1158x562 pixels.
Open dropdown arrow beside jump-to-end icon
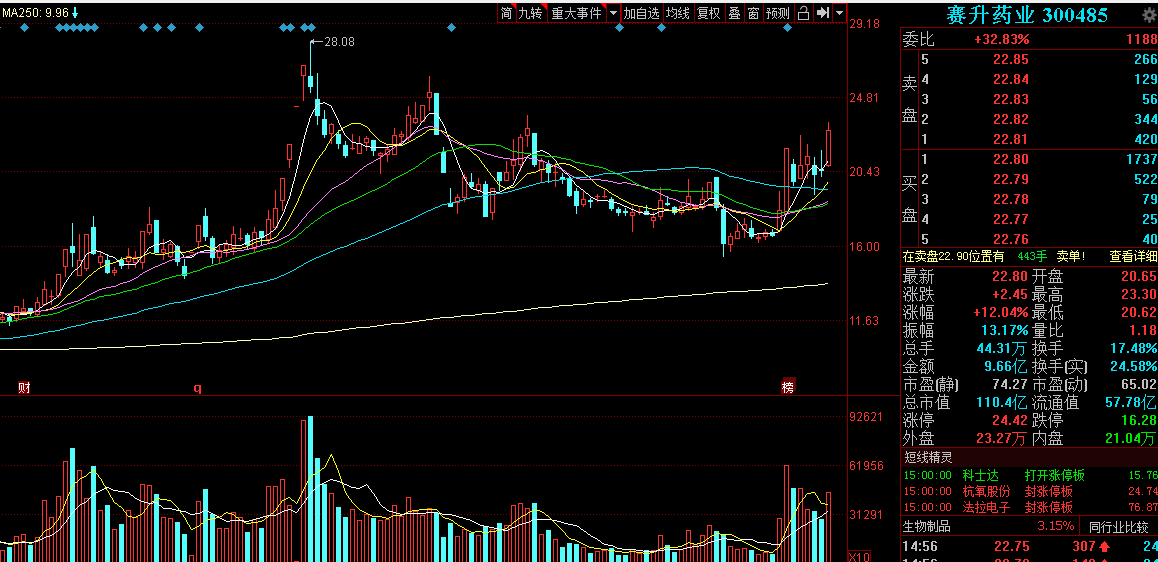point(839,13)
